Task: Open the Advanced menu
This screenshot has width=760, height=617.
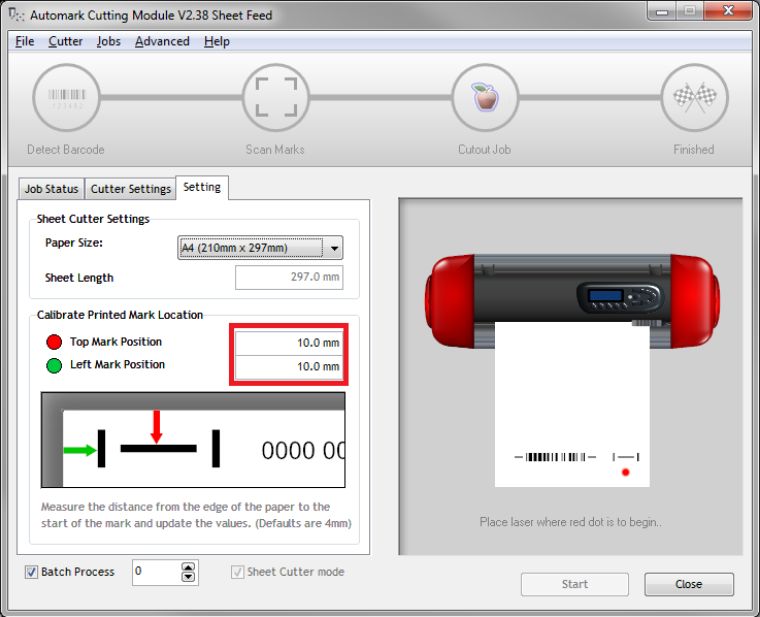Action: pos(161,41)
